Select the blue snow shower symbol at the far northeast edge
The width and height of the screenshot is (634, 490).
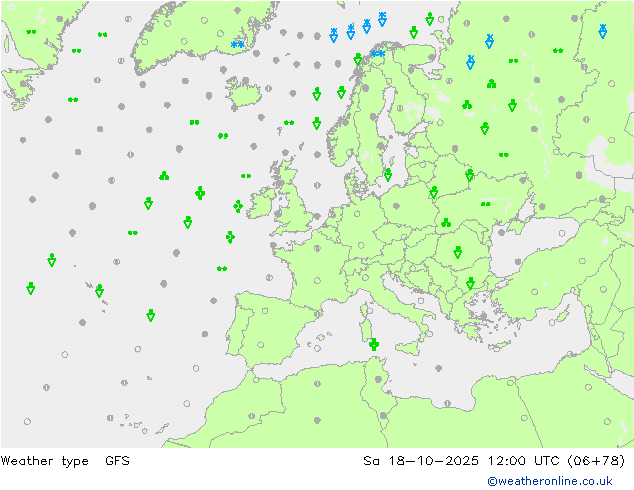602,31
